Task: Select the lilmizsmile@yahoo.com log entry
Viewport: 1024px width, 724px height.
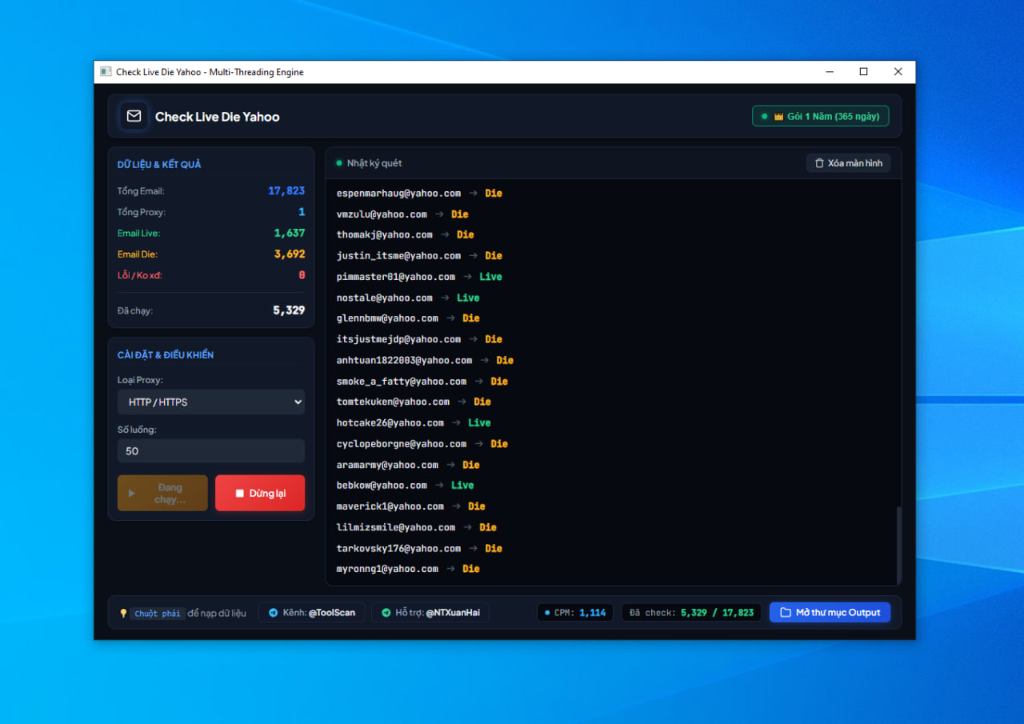Action: 416,527
